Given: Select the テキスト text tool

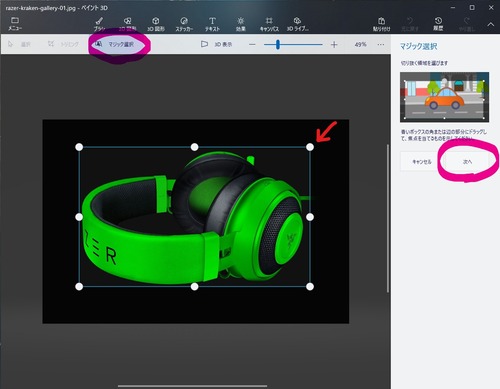Looking at the screenshot, I should (x=212, y=24).
